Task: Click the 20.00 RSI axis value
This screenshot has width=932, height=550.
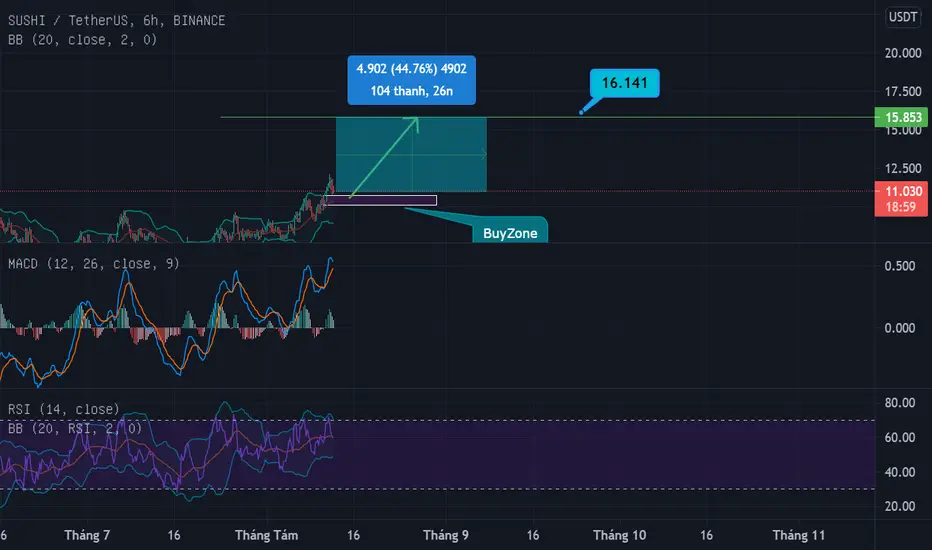Action: (899, 506)
